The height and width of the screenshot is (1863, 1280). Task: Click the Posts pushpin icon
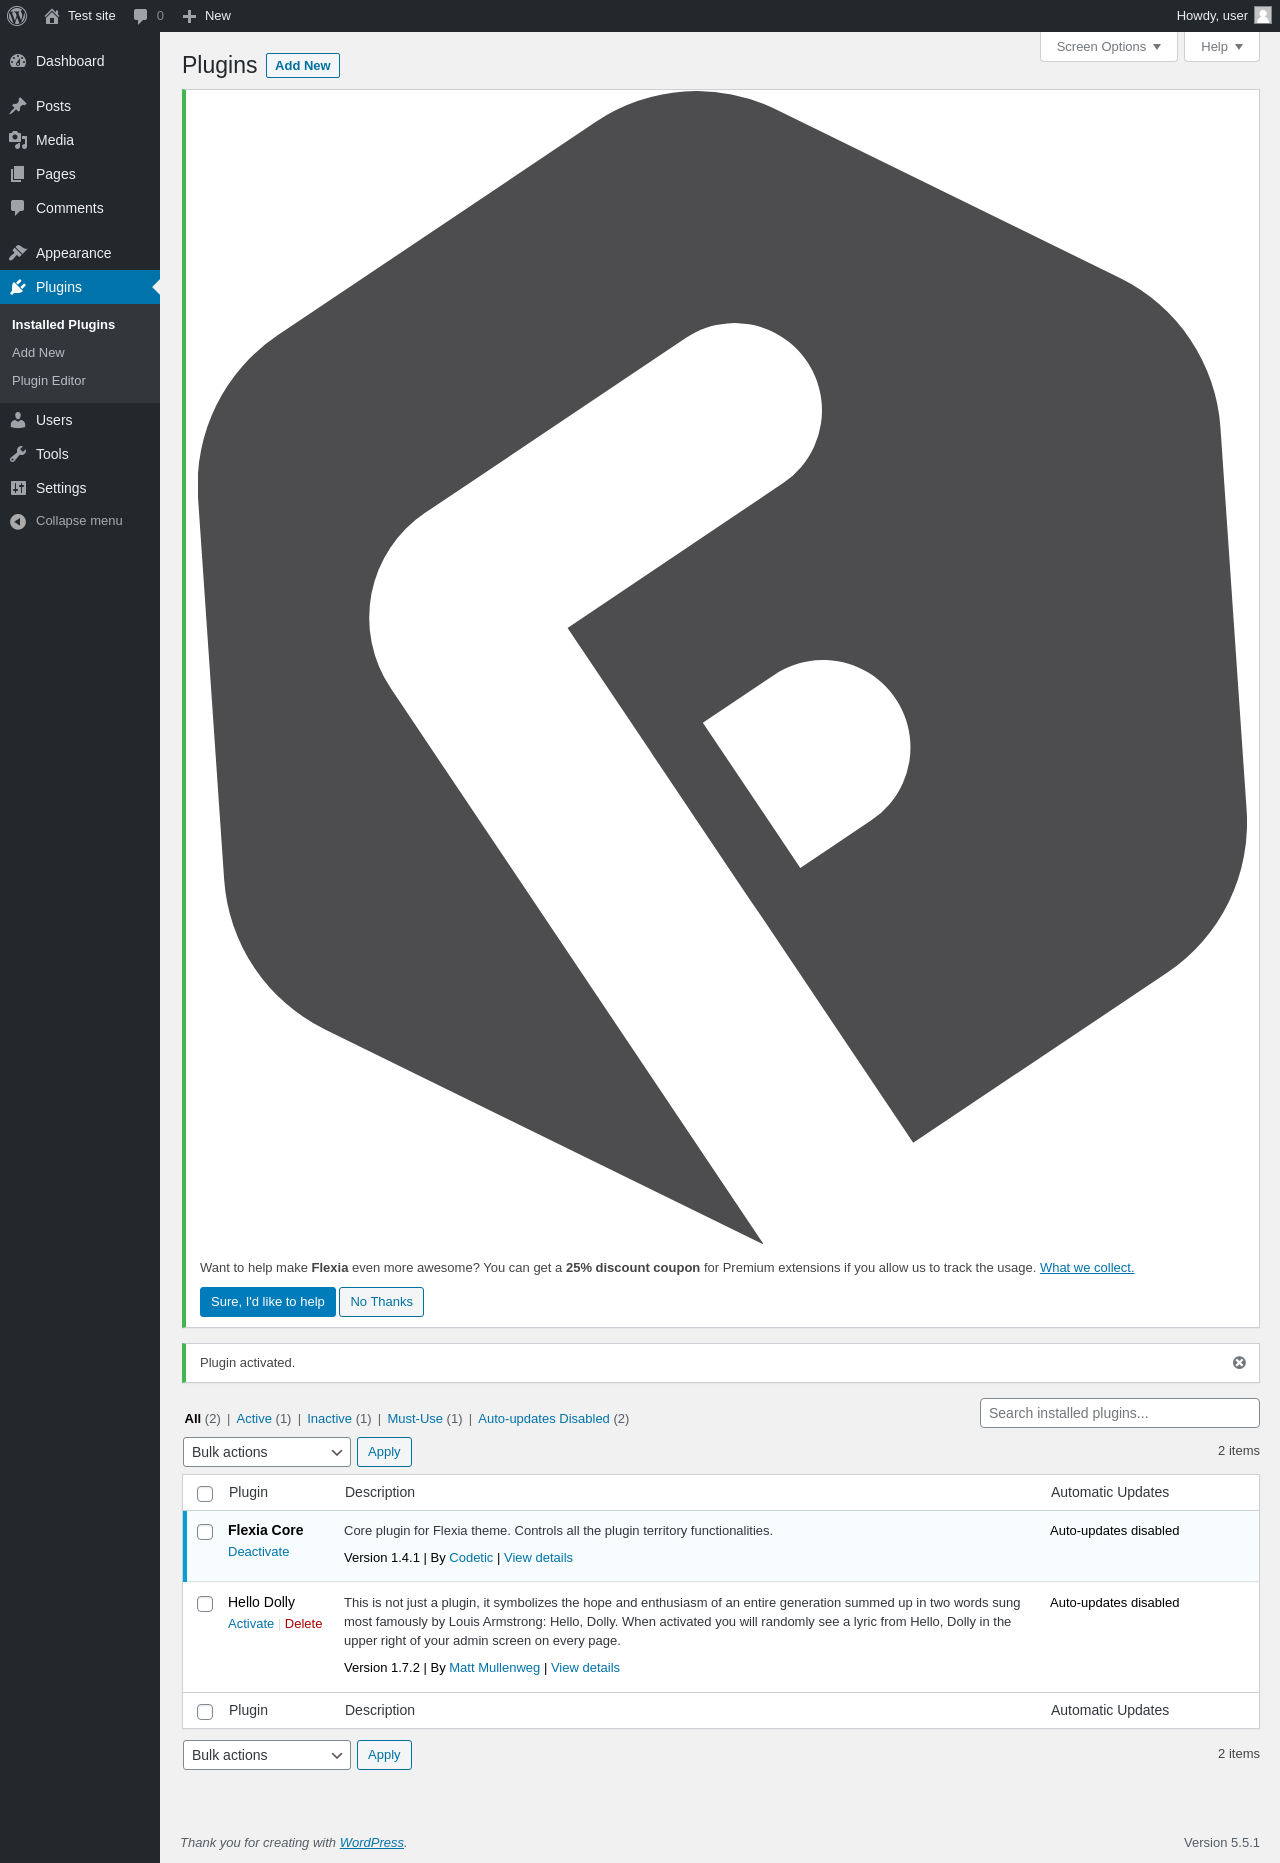[x=18, y=106]
